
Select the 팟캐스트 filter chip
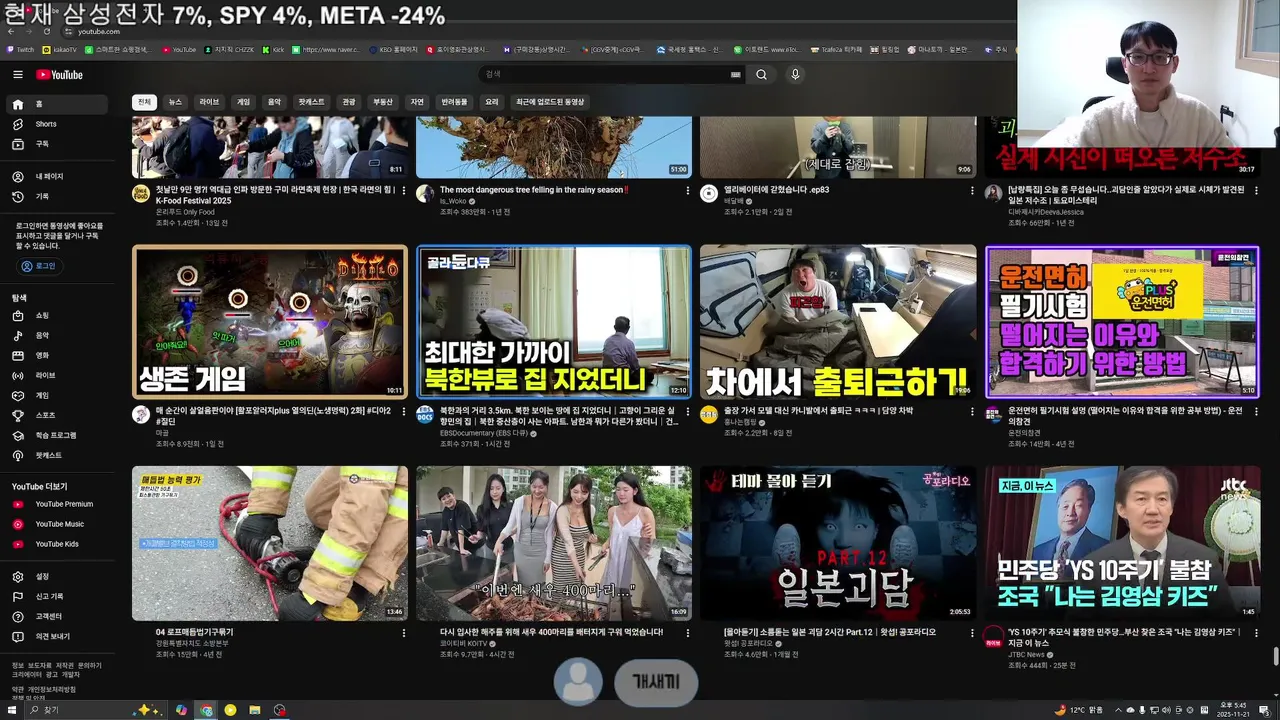click(x=311, y=102)
